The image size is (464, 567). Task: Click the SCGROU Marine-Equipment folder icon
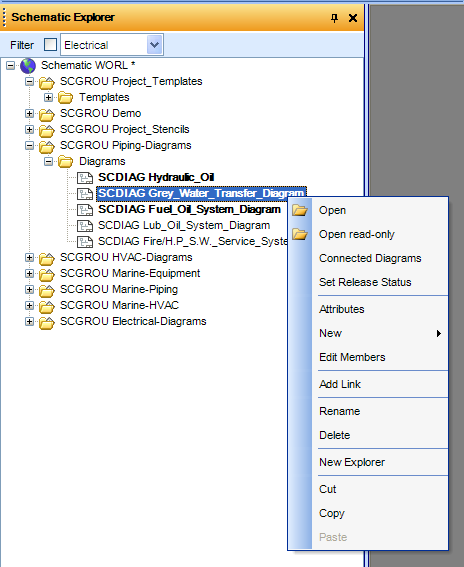47,274
